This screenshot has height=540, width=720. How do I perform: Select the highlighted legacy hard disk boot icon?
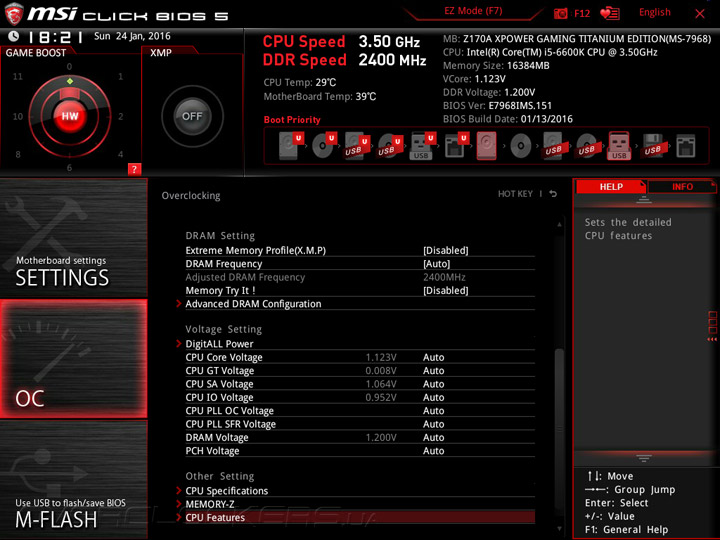point(487,146)
